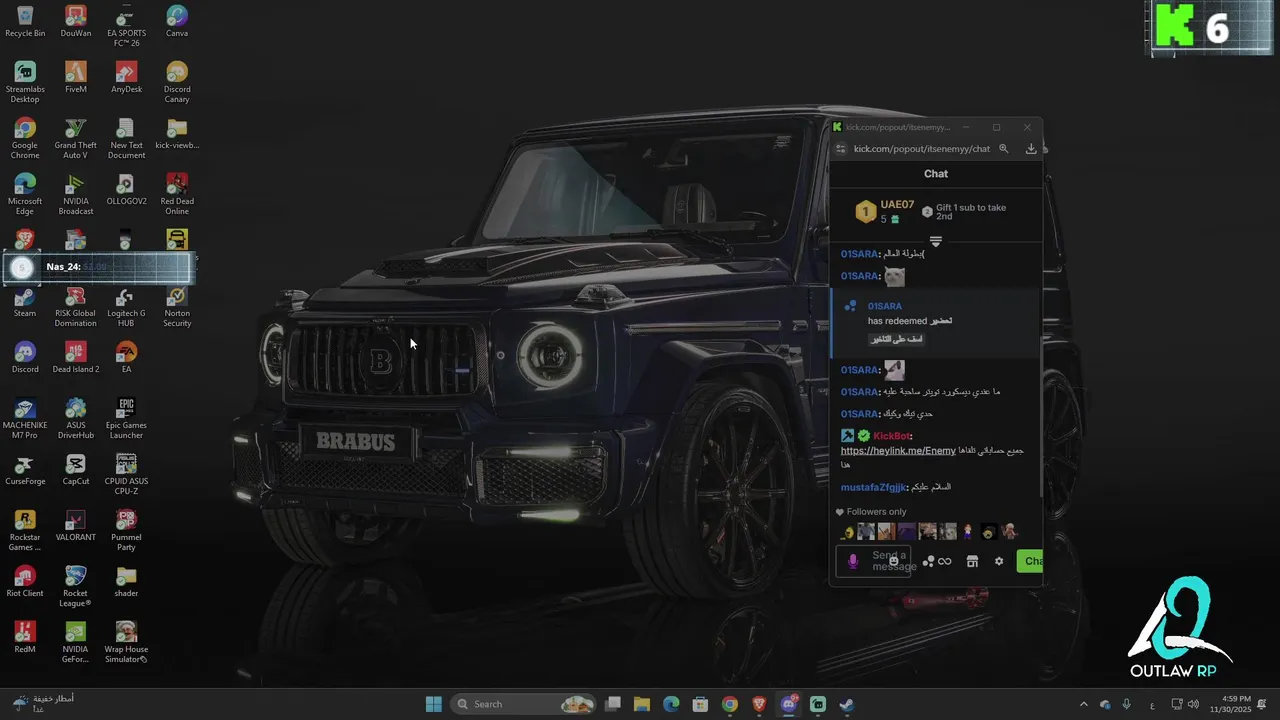This screenshot has height=720, width=1280.
Task: Open File Explorer from the taskbar
Action: 642,704
